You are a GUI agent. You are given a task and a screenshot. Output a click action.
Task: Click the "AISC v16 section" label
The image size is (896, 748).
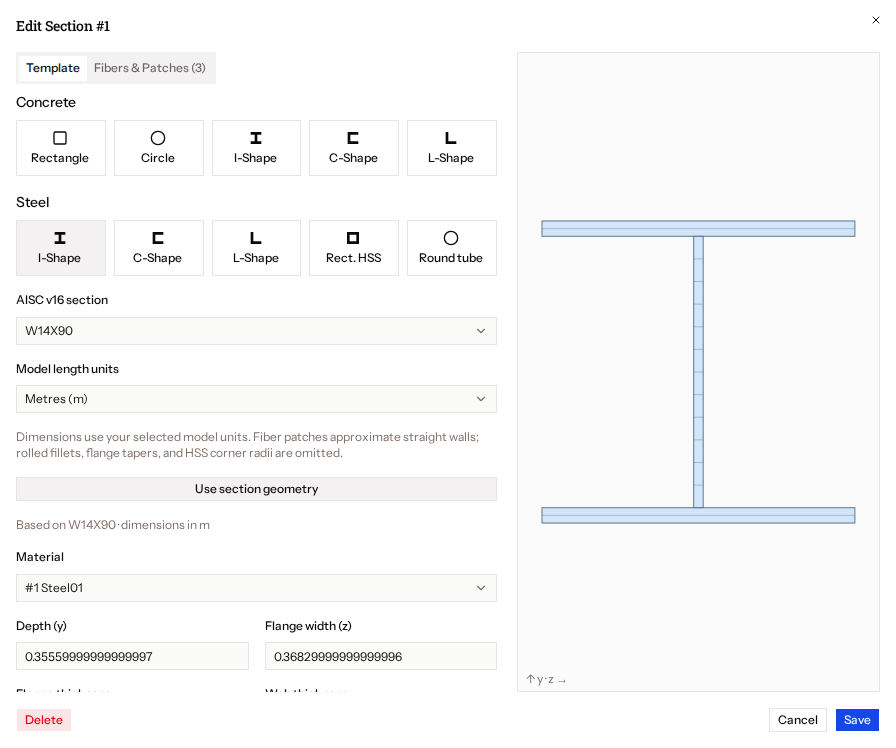click(x=62, y=300)
